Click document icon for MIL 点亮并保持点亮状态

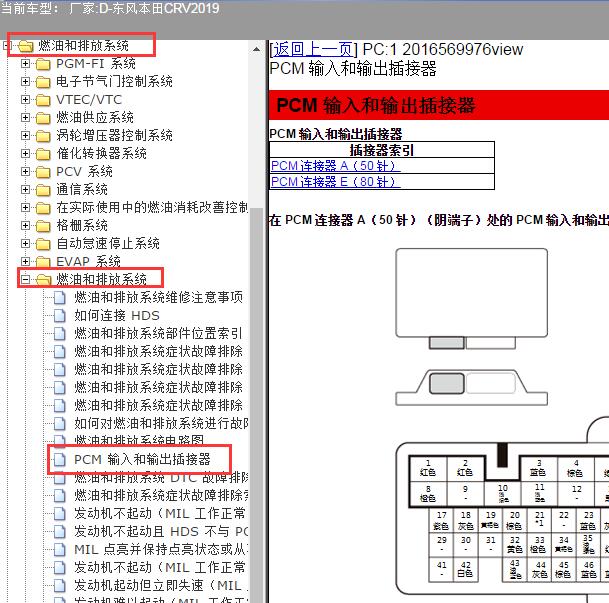(59, 549)
